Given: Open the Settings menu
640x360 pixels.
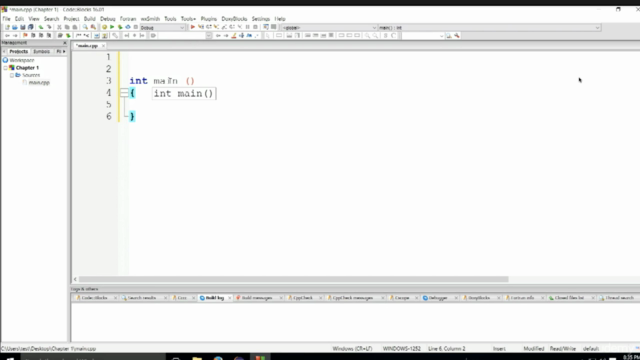Looking at the screenshot, I should [261, 19].
